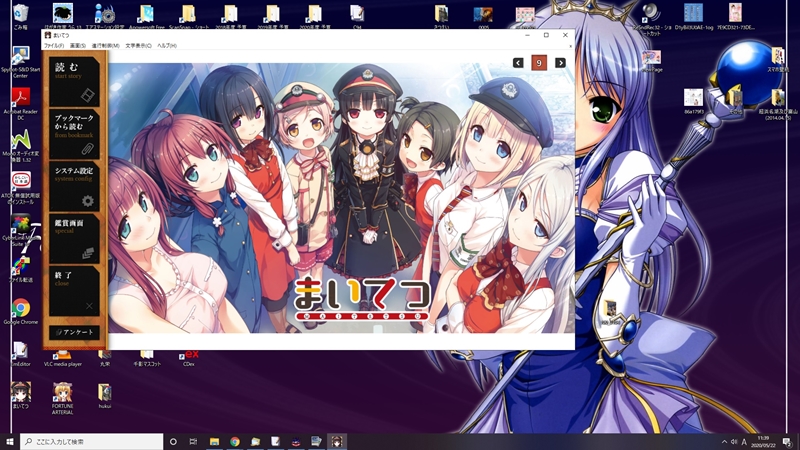Open Google Chrome desktop shortcut
Screen dimensions: 800x450
[20, 310]
